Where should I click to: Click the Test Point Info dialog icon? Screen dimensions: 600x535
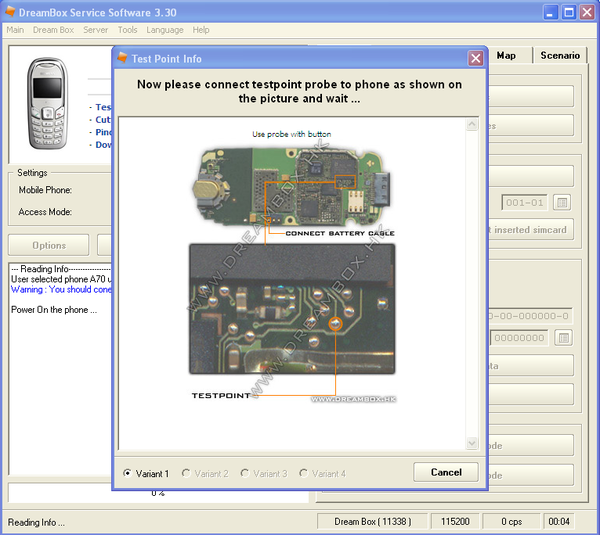122,58
